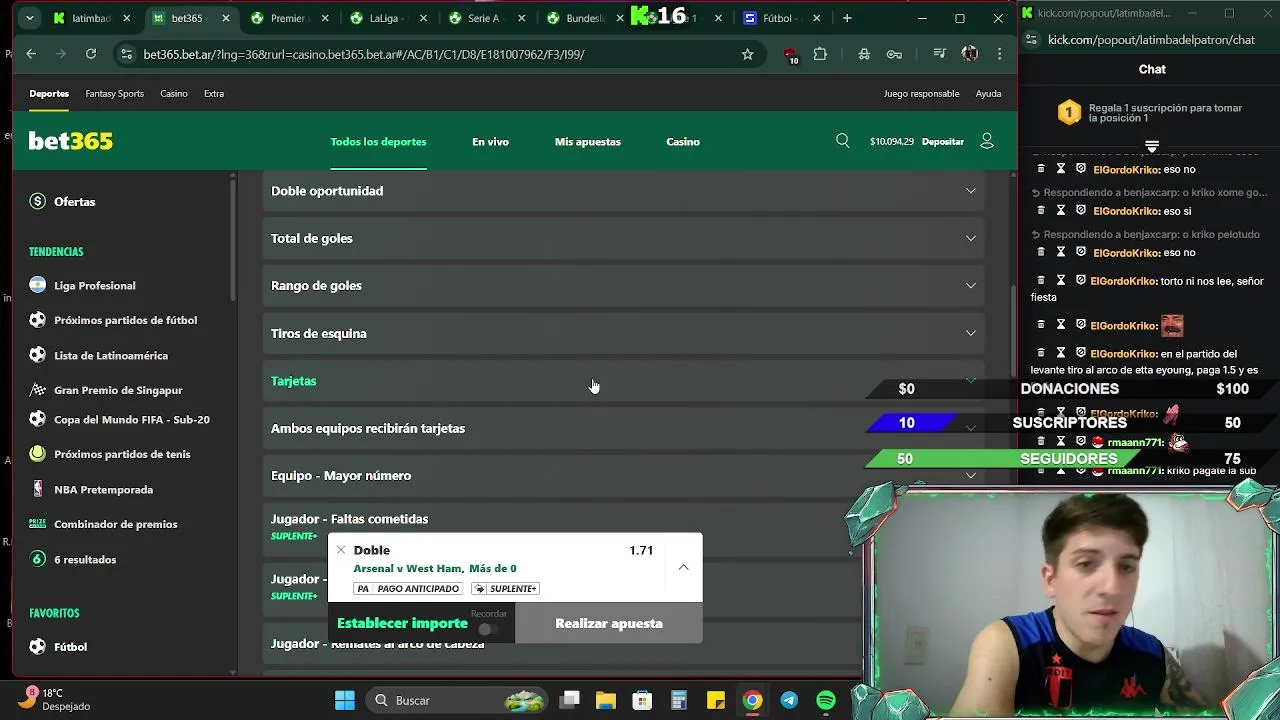Image resolution: width=1280 pixels, height=720 pixels.
Task: Open the browser extensions puzzle icon
Action: [820, 54]
